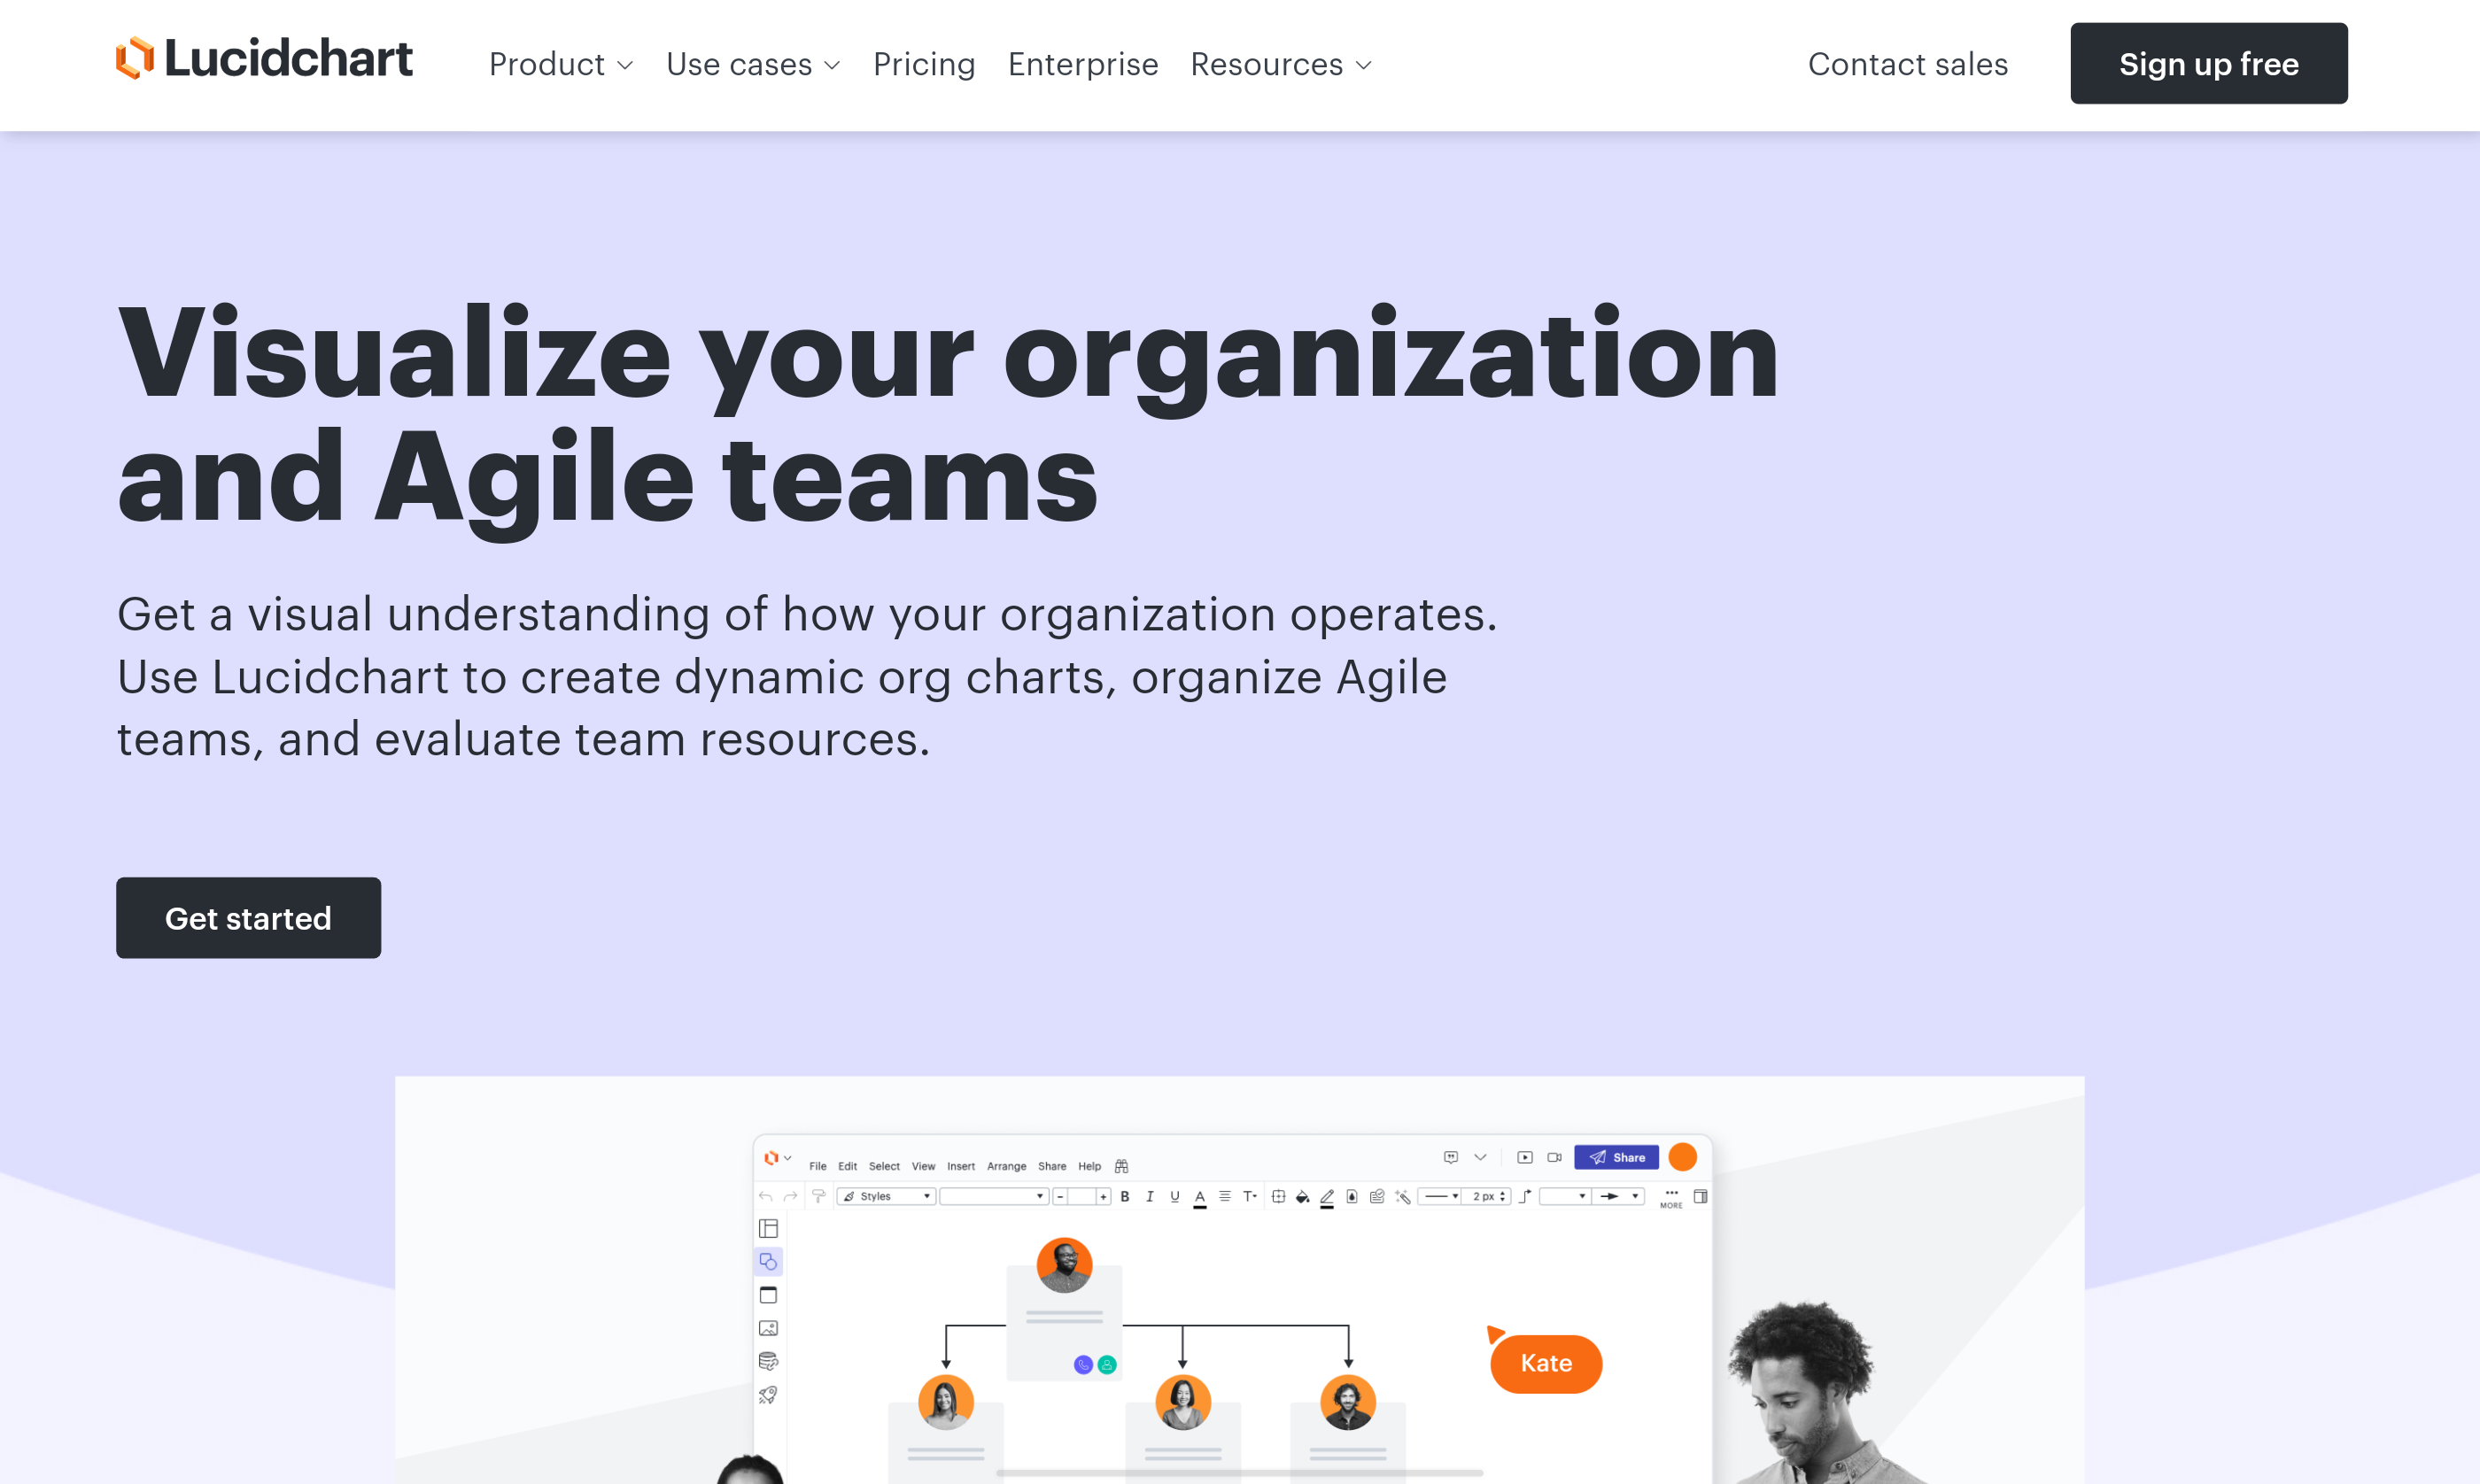The image size is (2480, 1484).
Task: Expand the chevron next to the comment icon
Action: click(1481, 1158)
